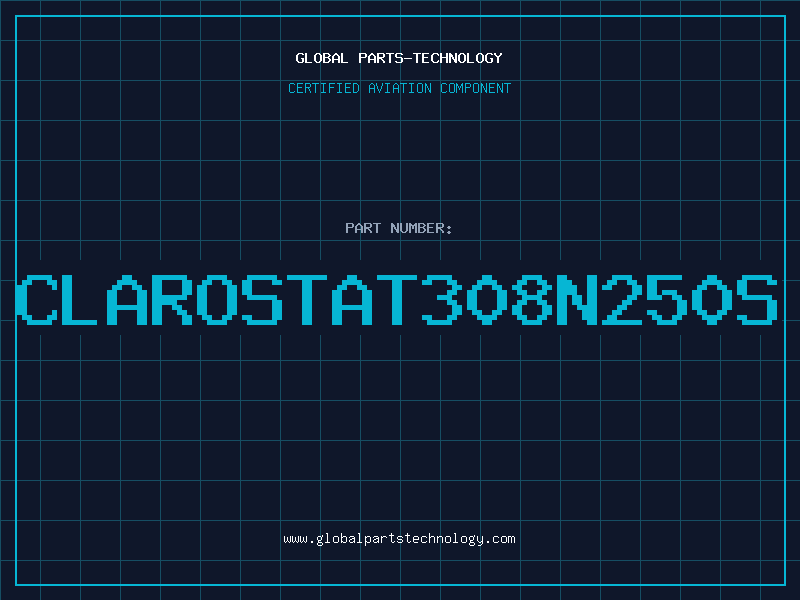
Task: Select the part number CLAROSTAT308N250S
Action: click(x=397, y=299)
